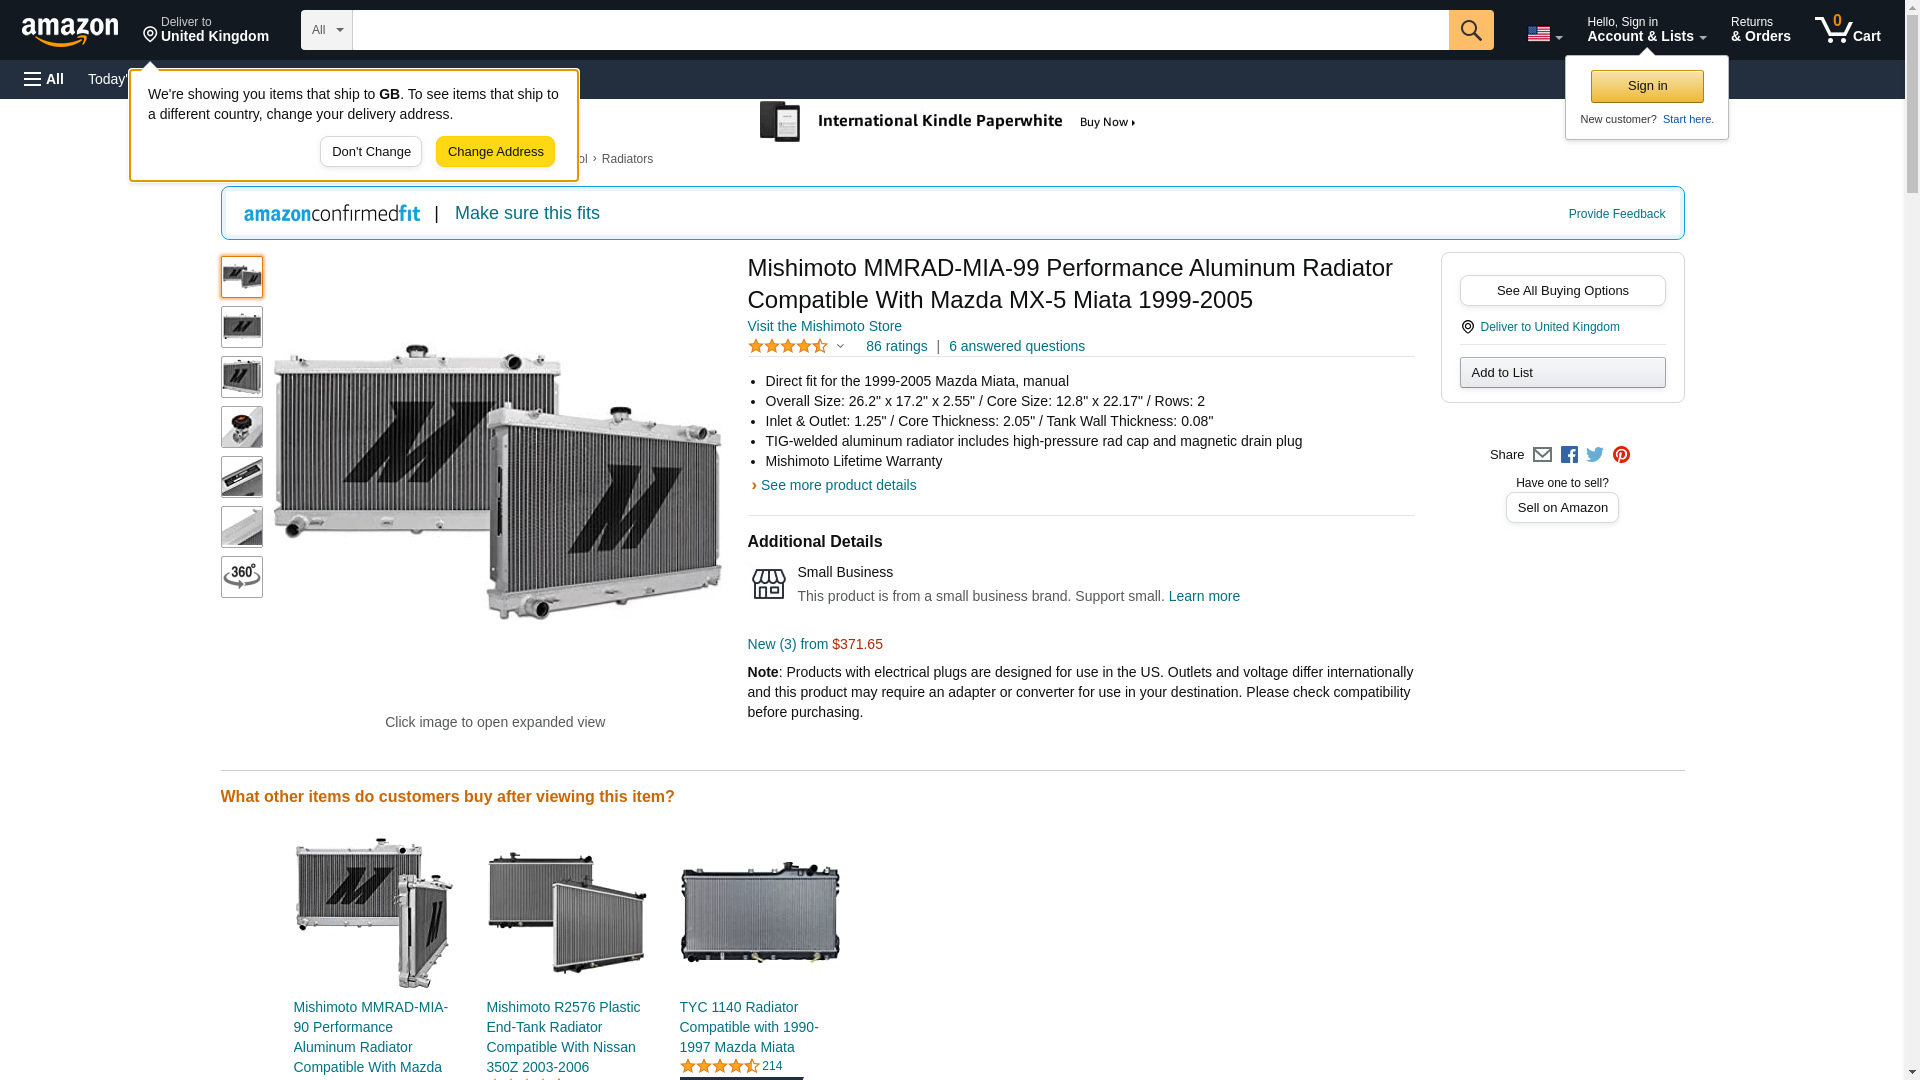This screenshot has width=1920, height=1080.
Task: Share product on Facebook icon
Action: (x=1569, y=455)
